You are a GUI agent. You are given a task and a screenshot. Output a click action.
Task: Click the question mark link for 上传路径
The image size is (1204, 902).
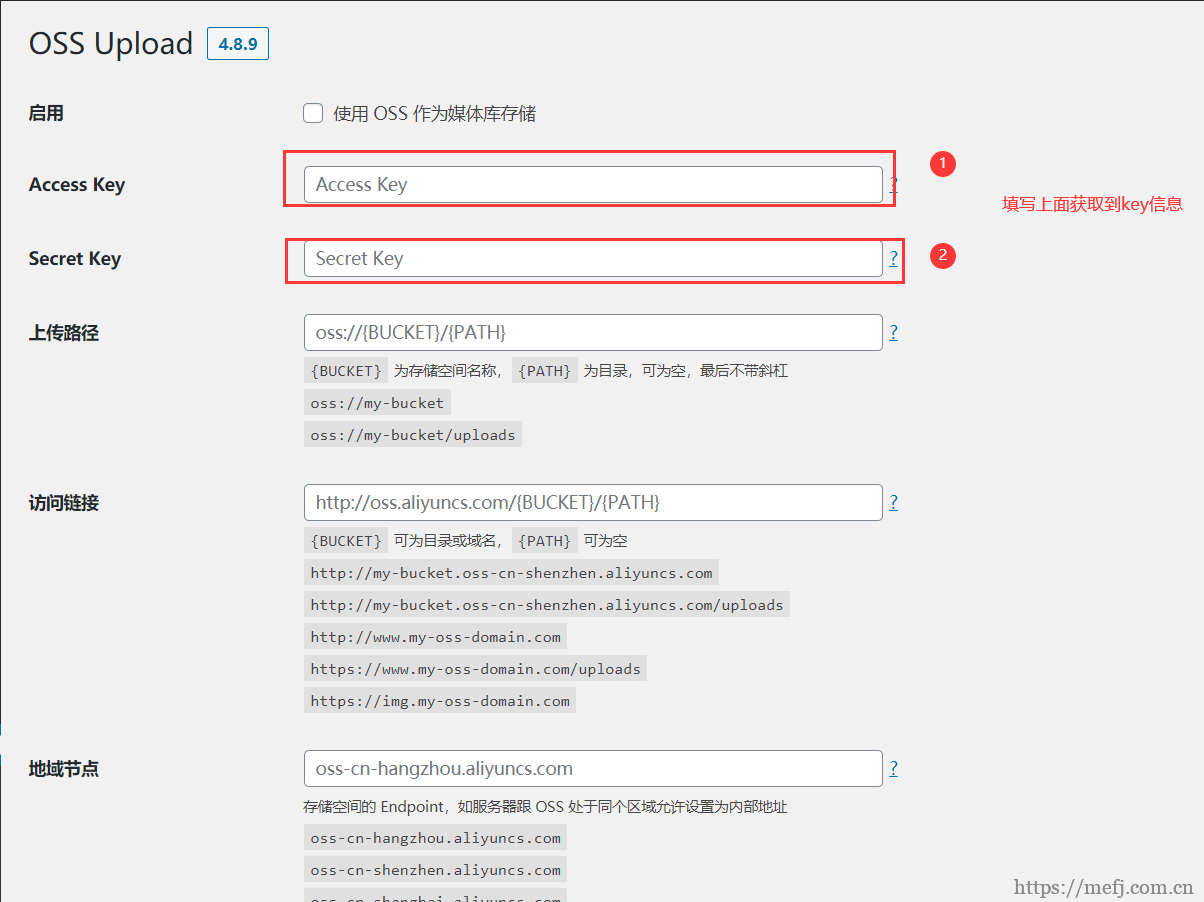[x=893, y=332]
